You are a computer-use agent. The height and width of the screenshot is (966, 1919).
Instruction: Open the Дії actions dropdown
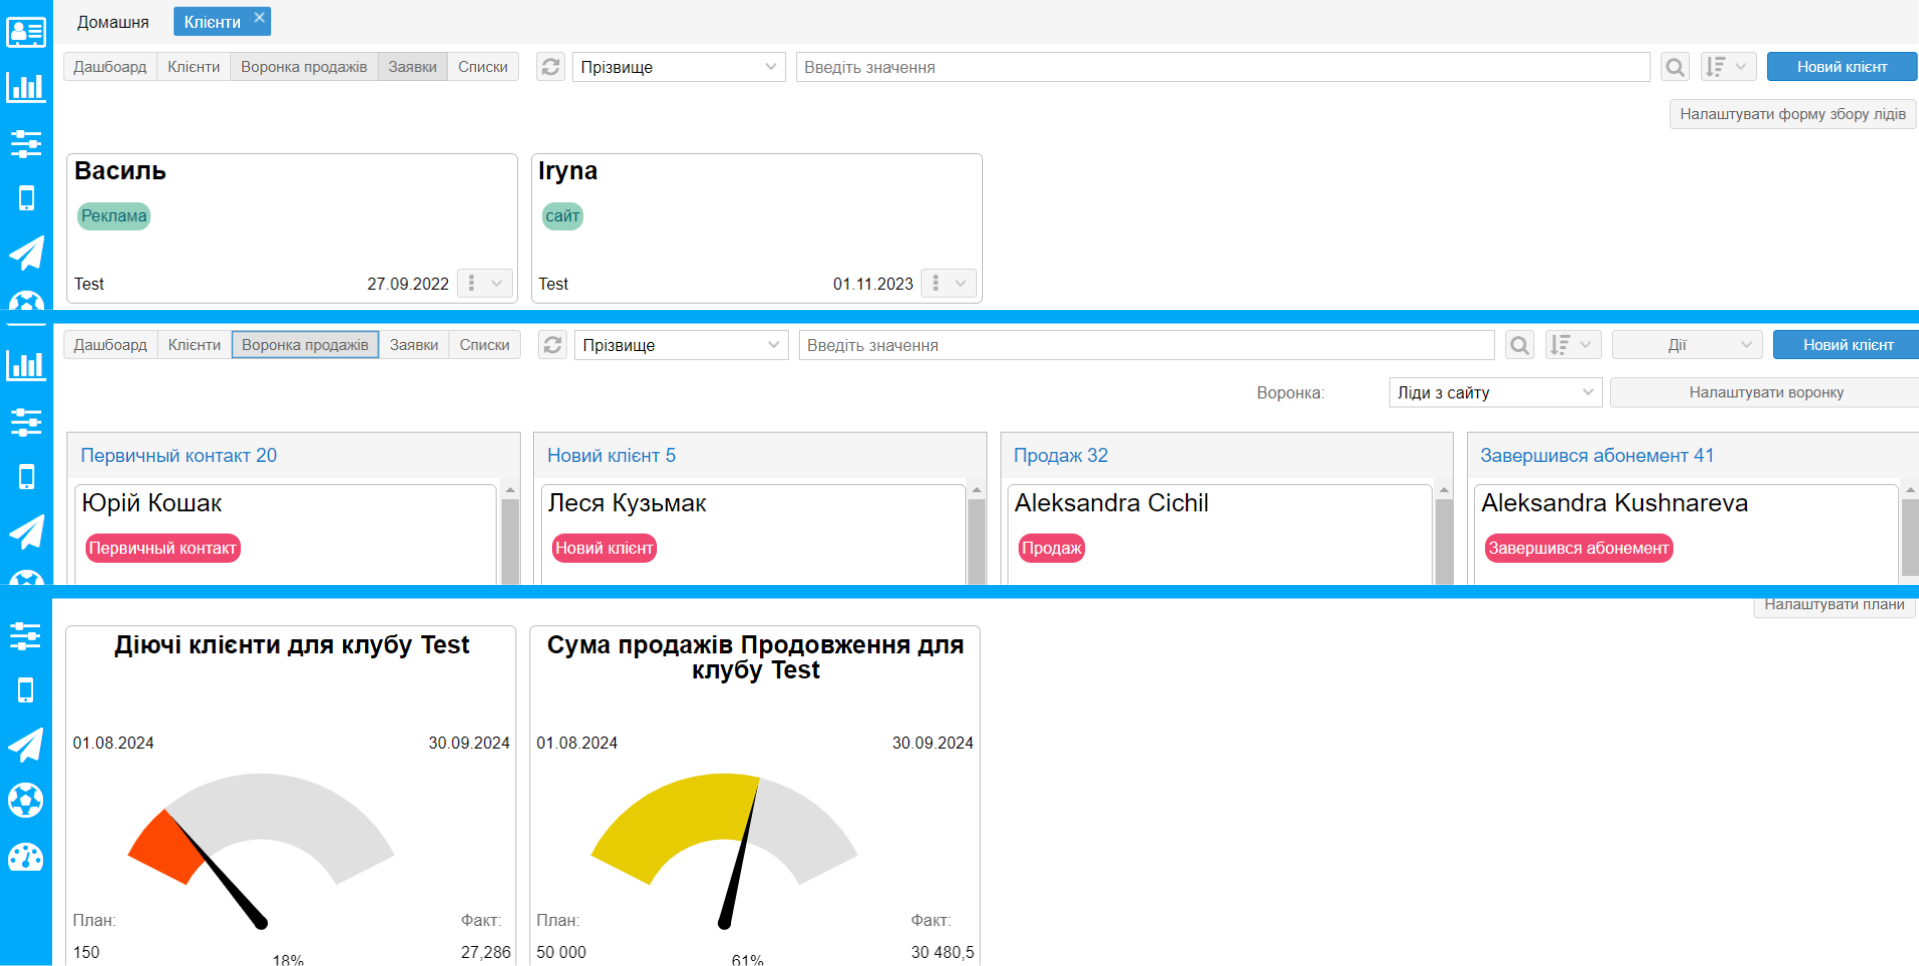pos(1687,345)
